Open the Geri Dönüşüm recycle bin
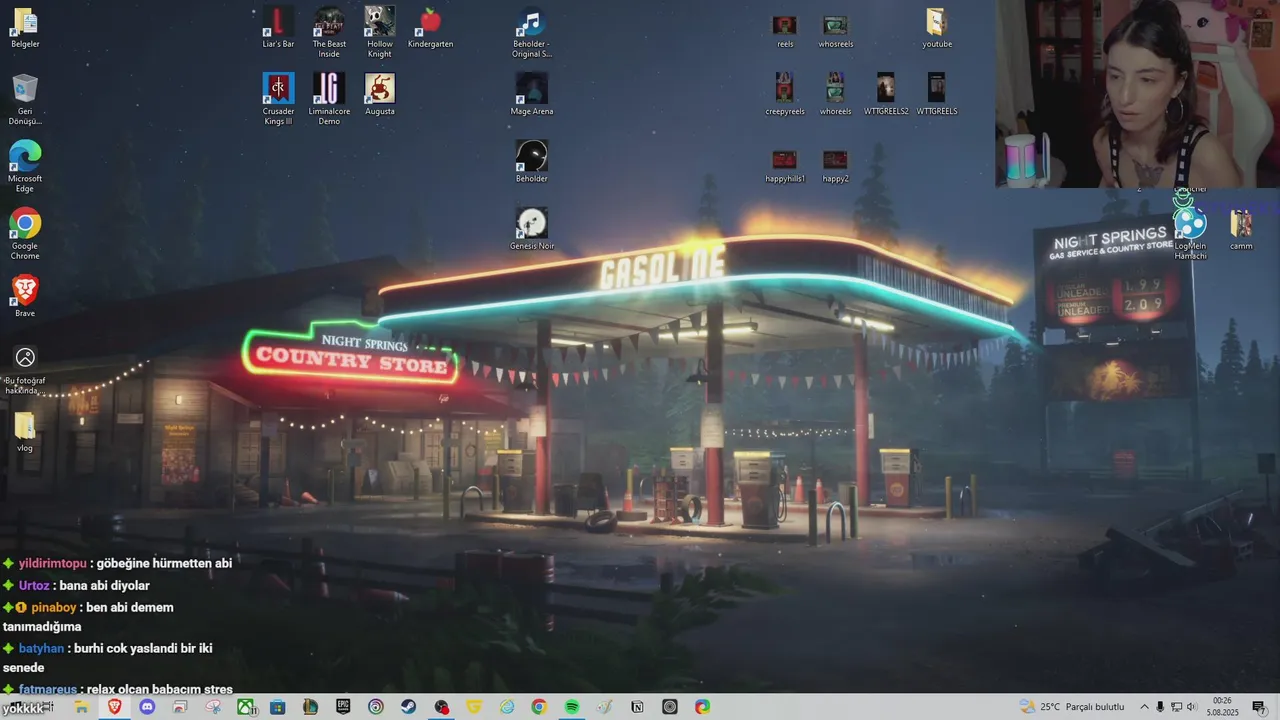This screenshot has height=720, width=1280. coord(25,100)
